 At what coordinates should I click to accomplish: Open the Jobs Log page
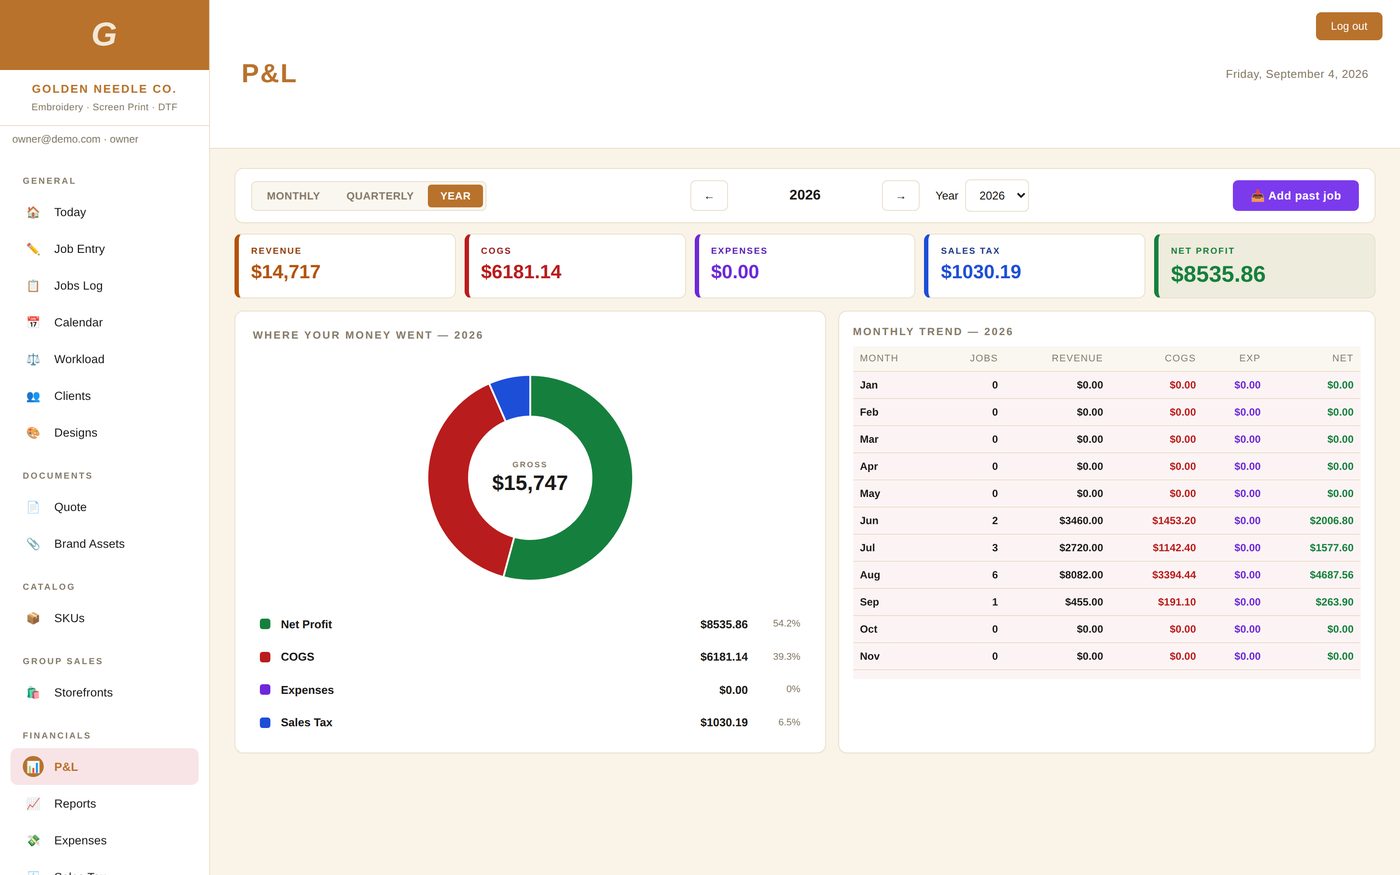[x=104, y=286]
